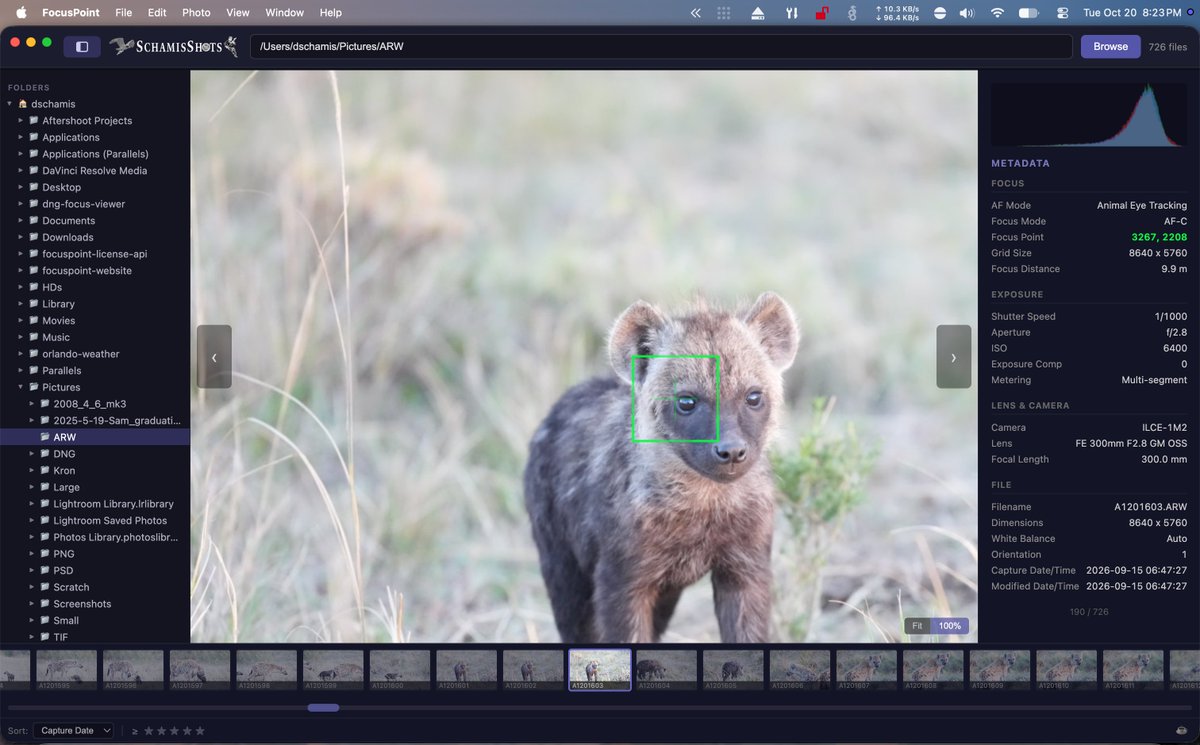This screenshot has height=745, width=1200.
Task: Open the Capture Date sort dropdown
Action: pos(73,731)
